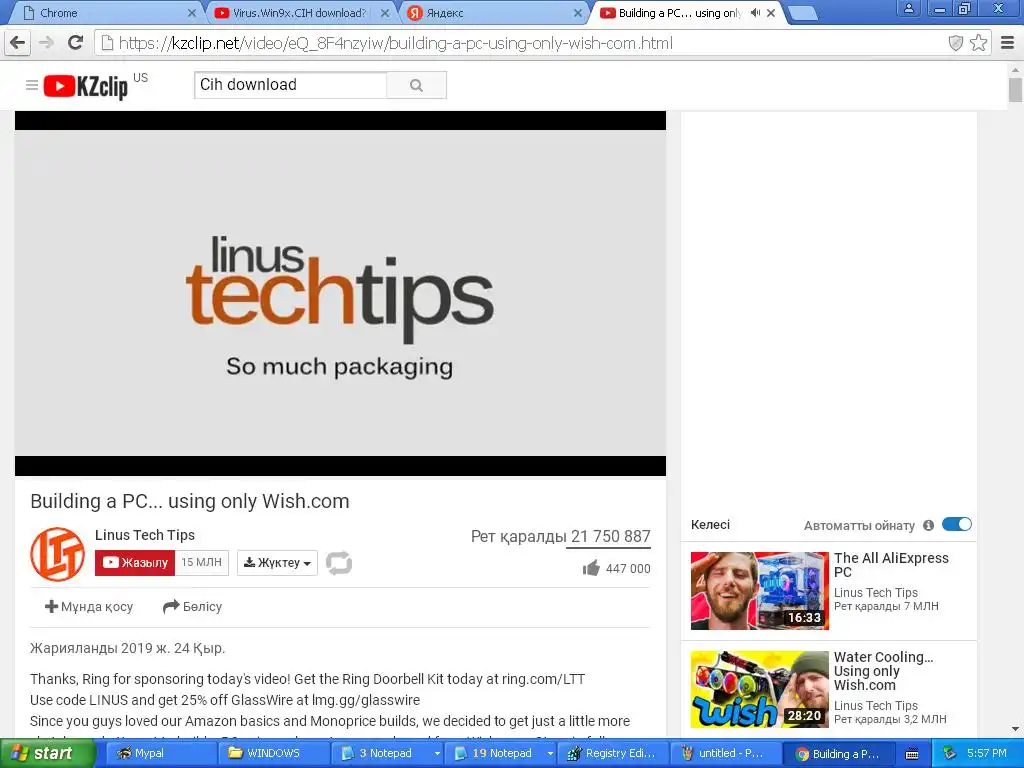Click the video player area
1024x768 pixels.
coord(340,293)
